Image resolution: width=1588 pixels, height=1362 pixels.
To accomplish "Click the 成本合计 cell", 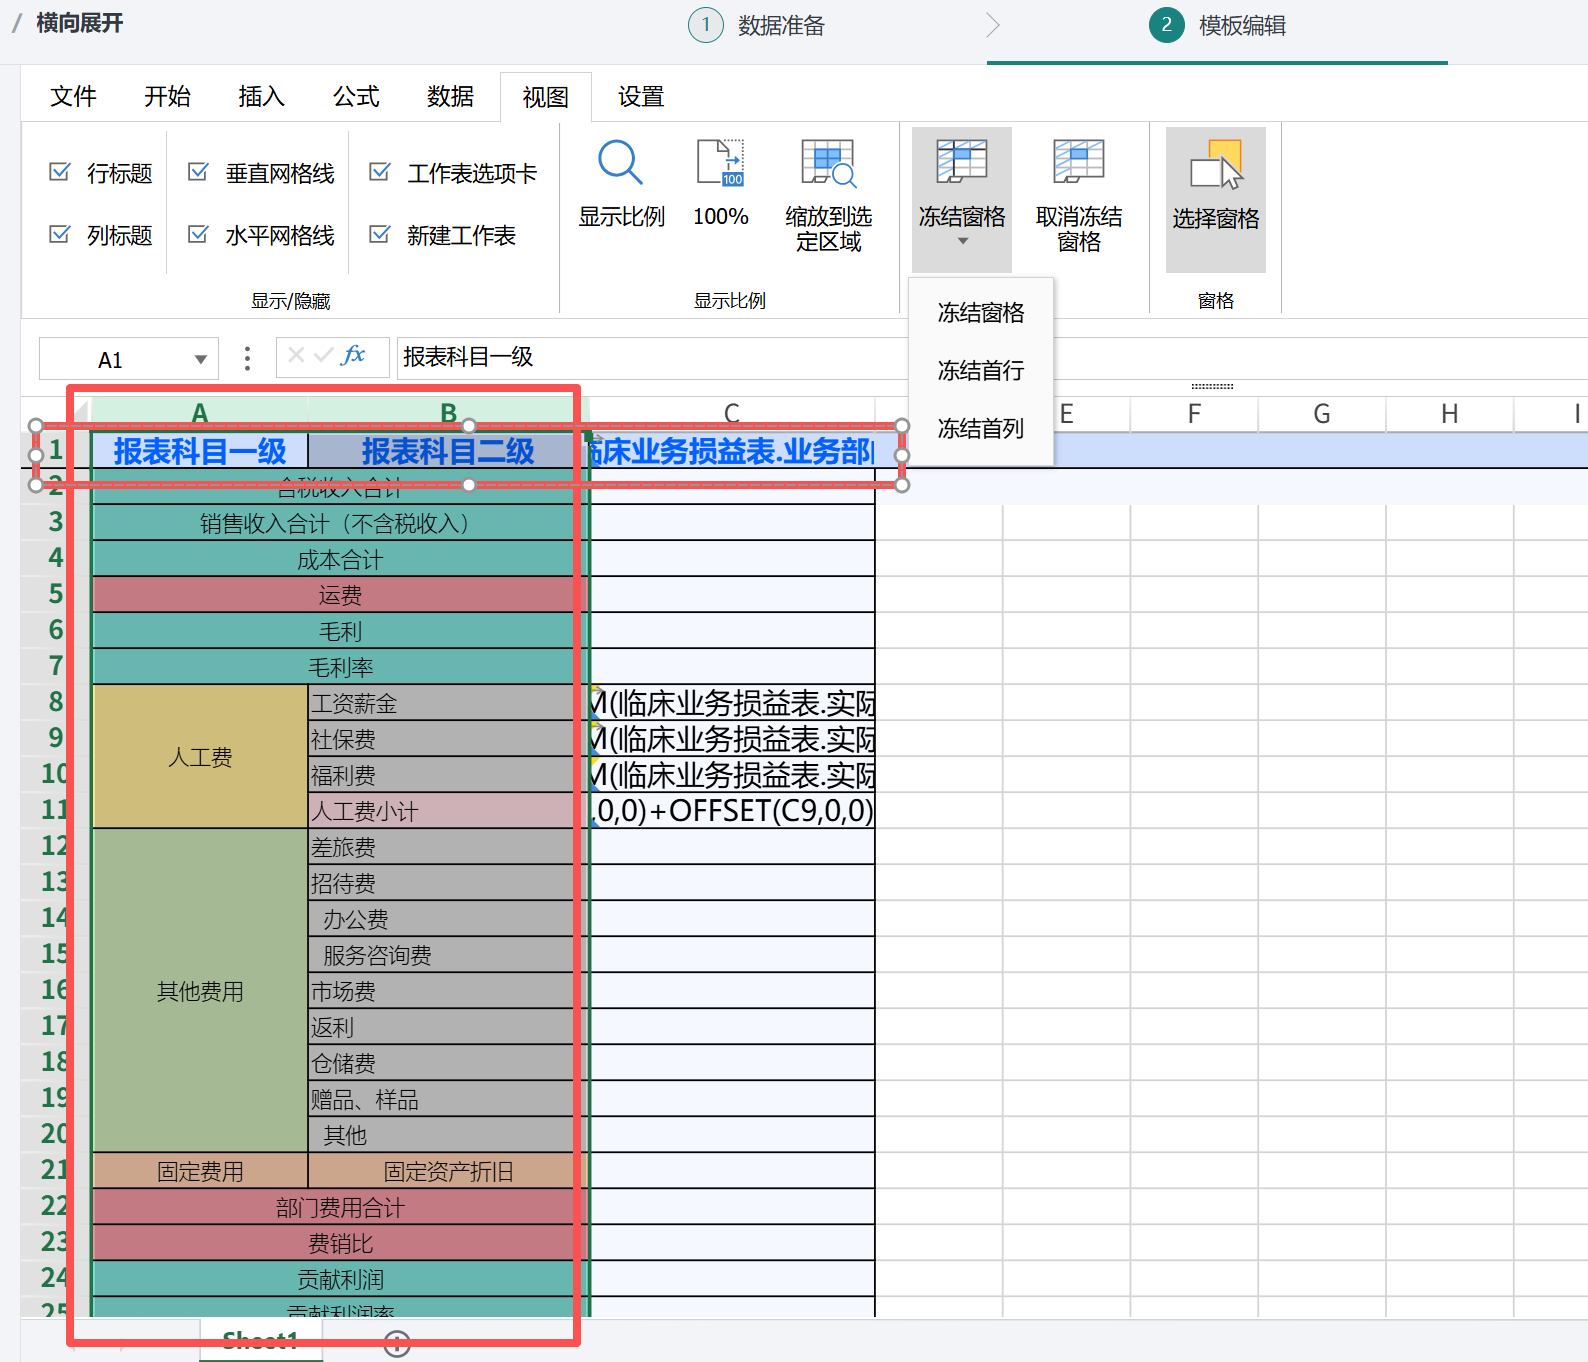I will tap(339, 559).
